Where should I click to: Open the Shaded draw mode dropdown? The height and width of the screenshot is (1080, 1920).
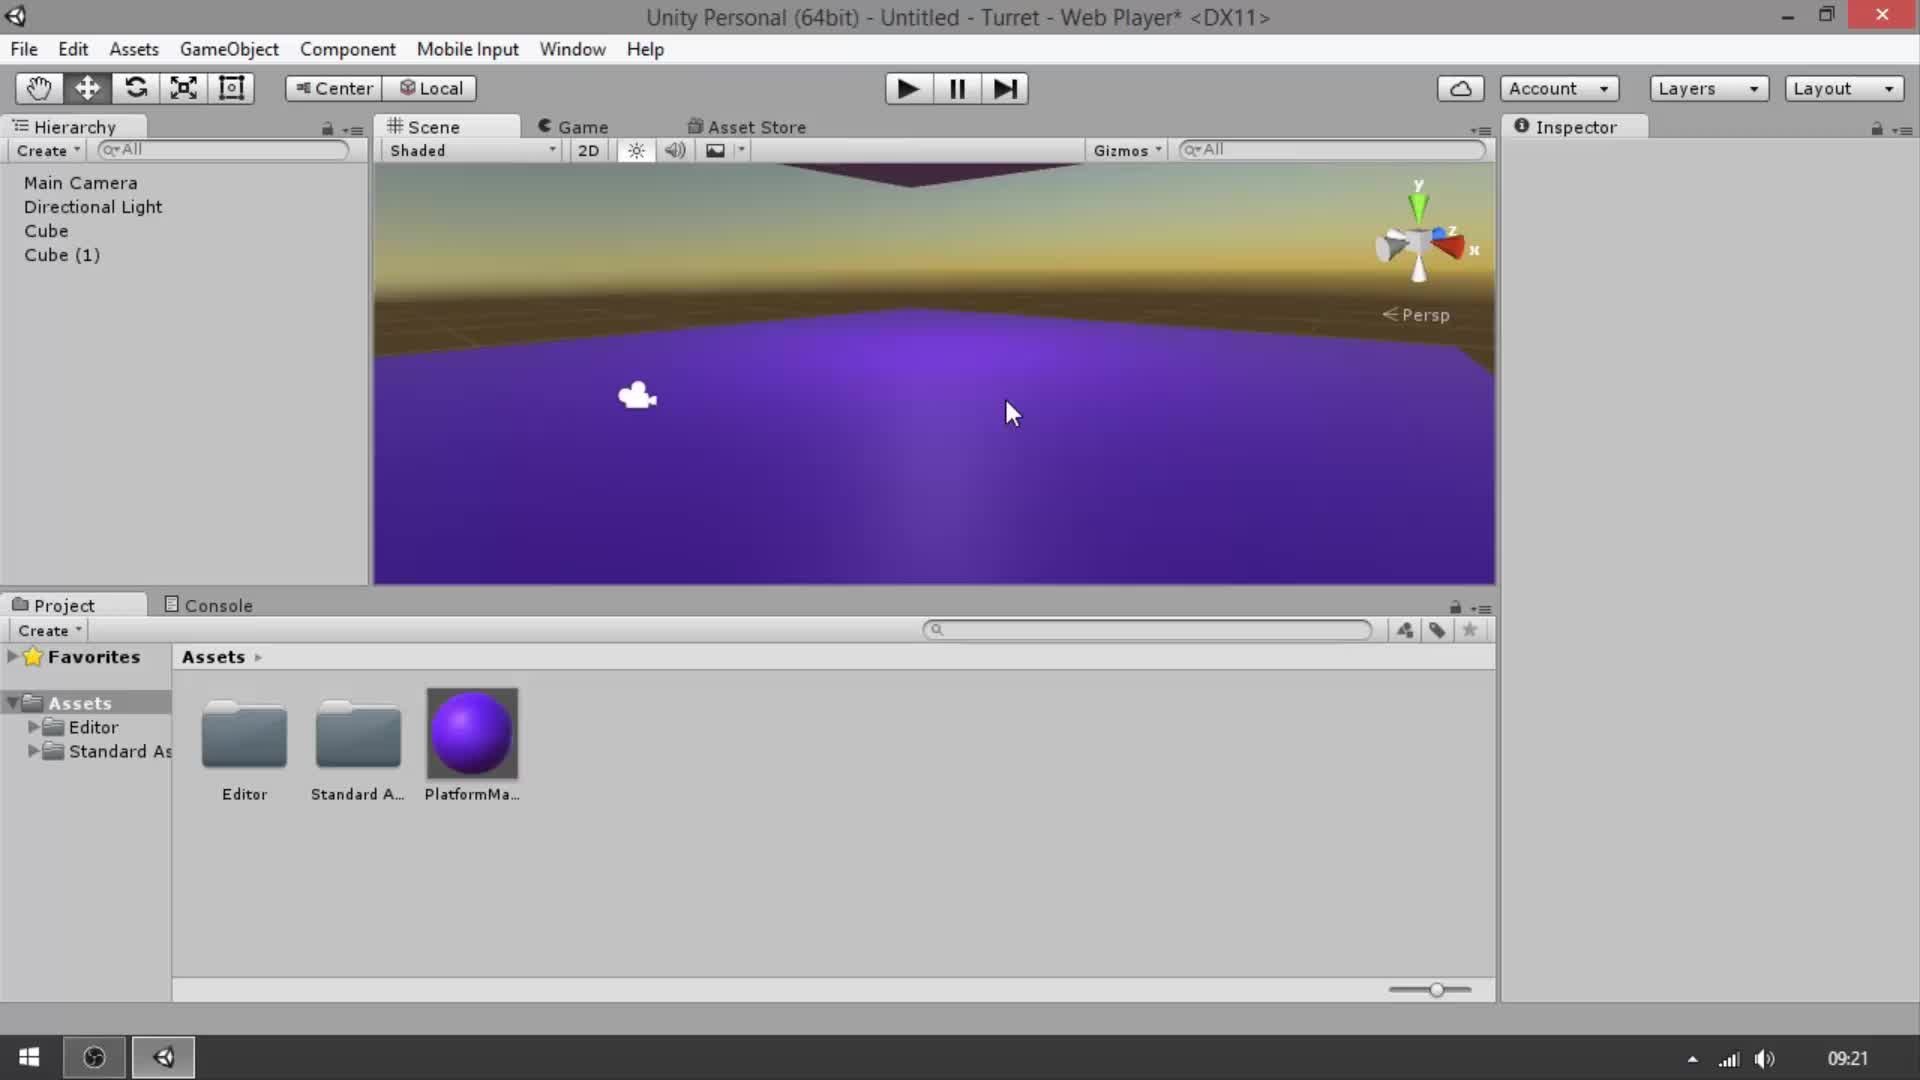470,150
